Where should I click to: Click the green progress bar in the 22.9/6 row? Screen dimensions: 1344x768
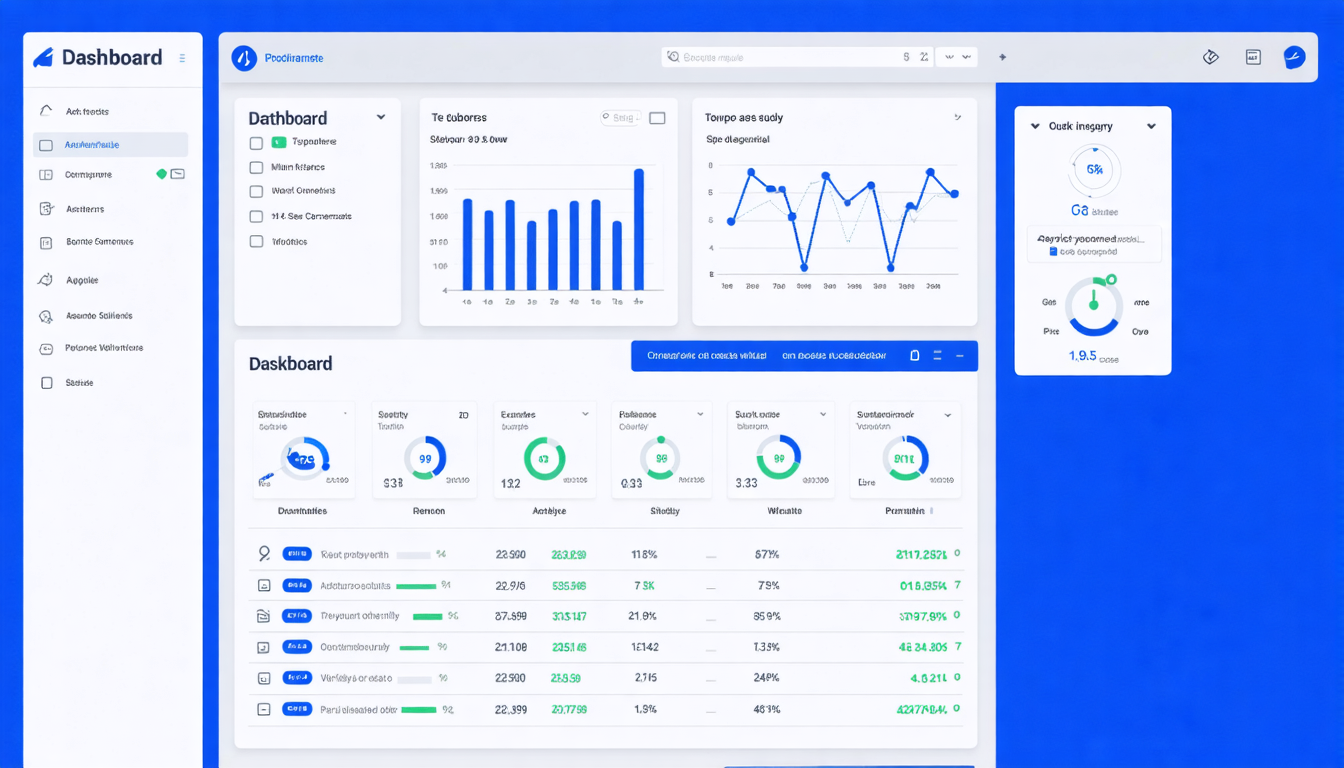(416, 586)
